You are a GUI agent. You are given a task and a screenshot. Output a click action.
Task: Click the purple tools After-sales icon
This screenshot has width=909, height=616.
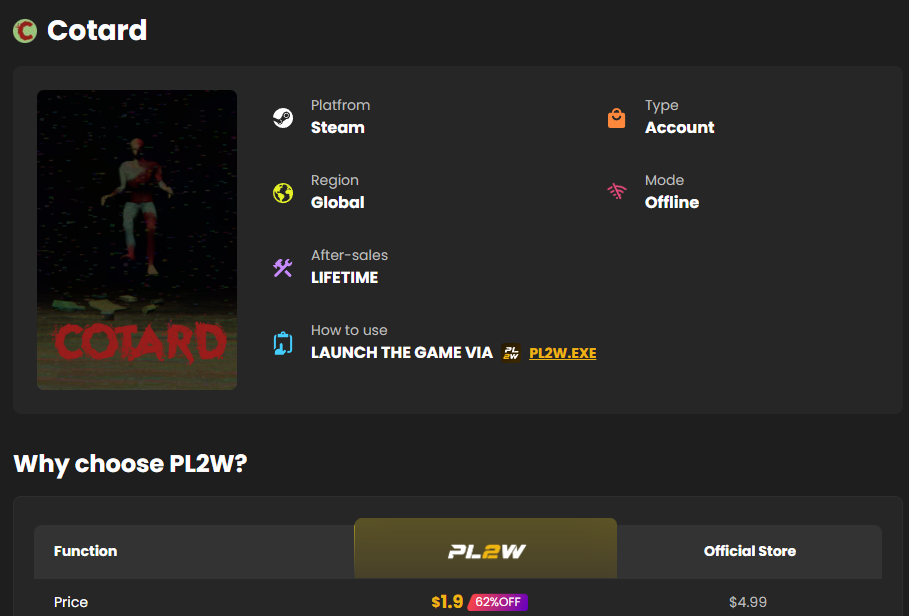click(283, 268)
